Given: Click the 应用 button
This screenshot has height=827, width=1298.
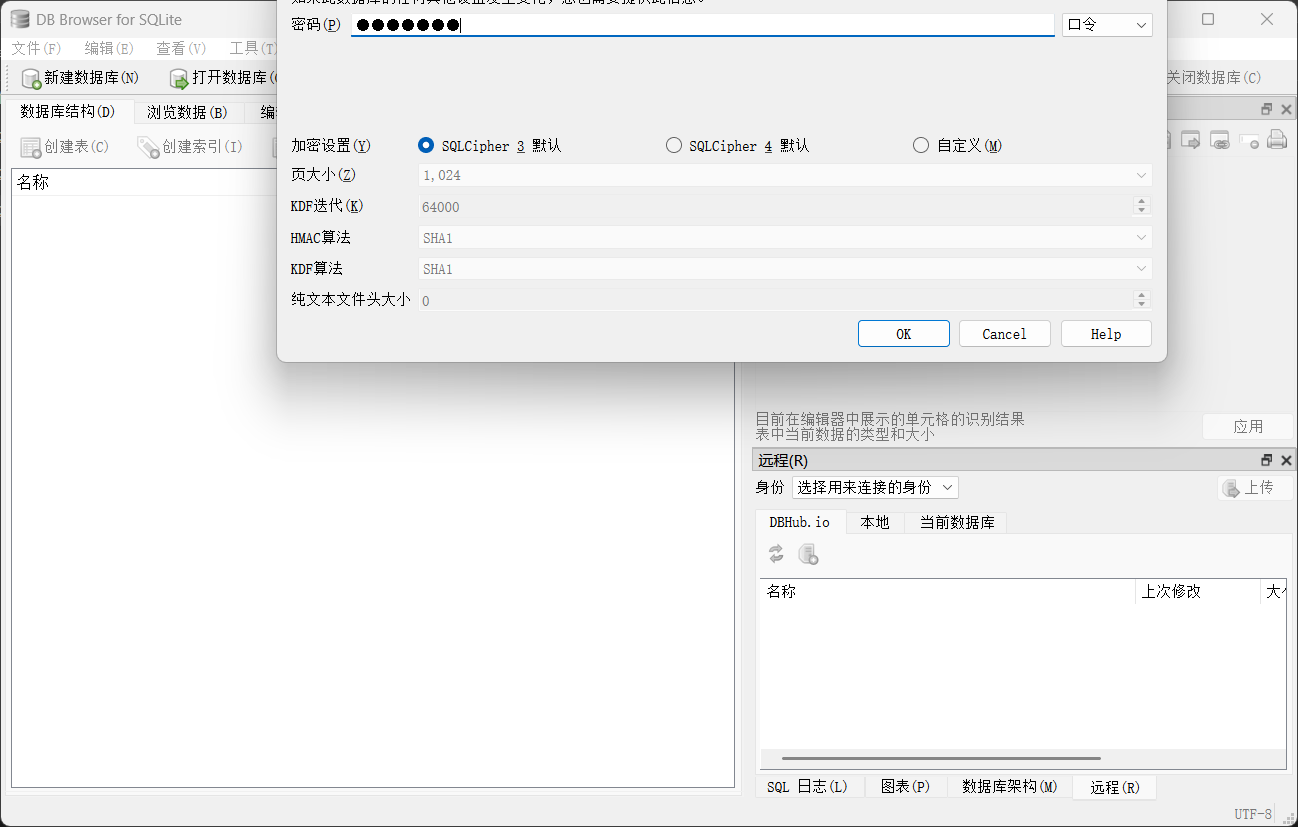Looking at the screenshot, I should point(1248,426).
